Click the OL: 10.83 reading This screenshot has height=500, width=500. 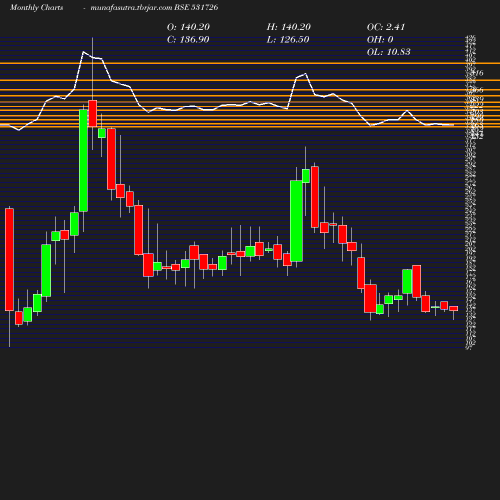[x=388, y=52]
